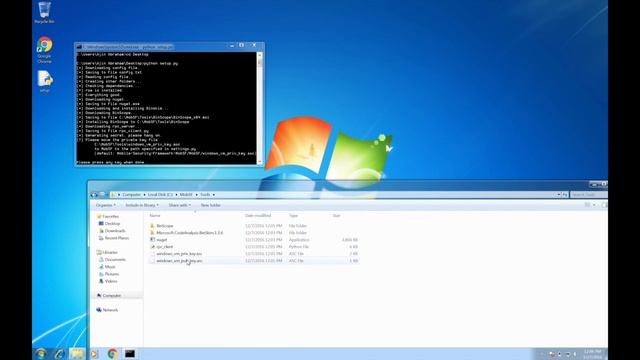640x360 pixels.
Task: Expand the breadcrumb arrow after Local Disk (C:)
Action: pos(177,195)
